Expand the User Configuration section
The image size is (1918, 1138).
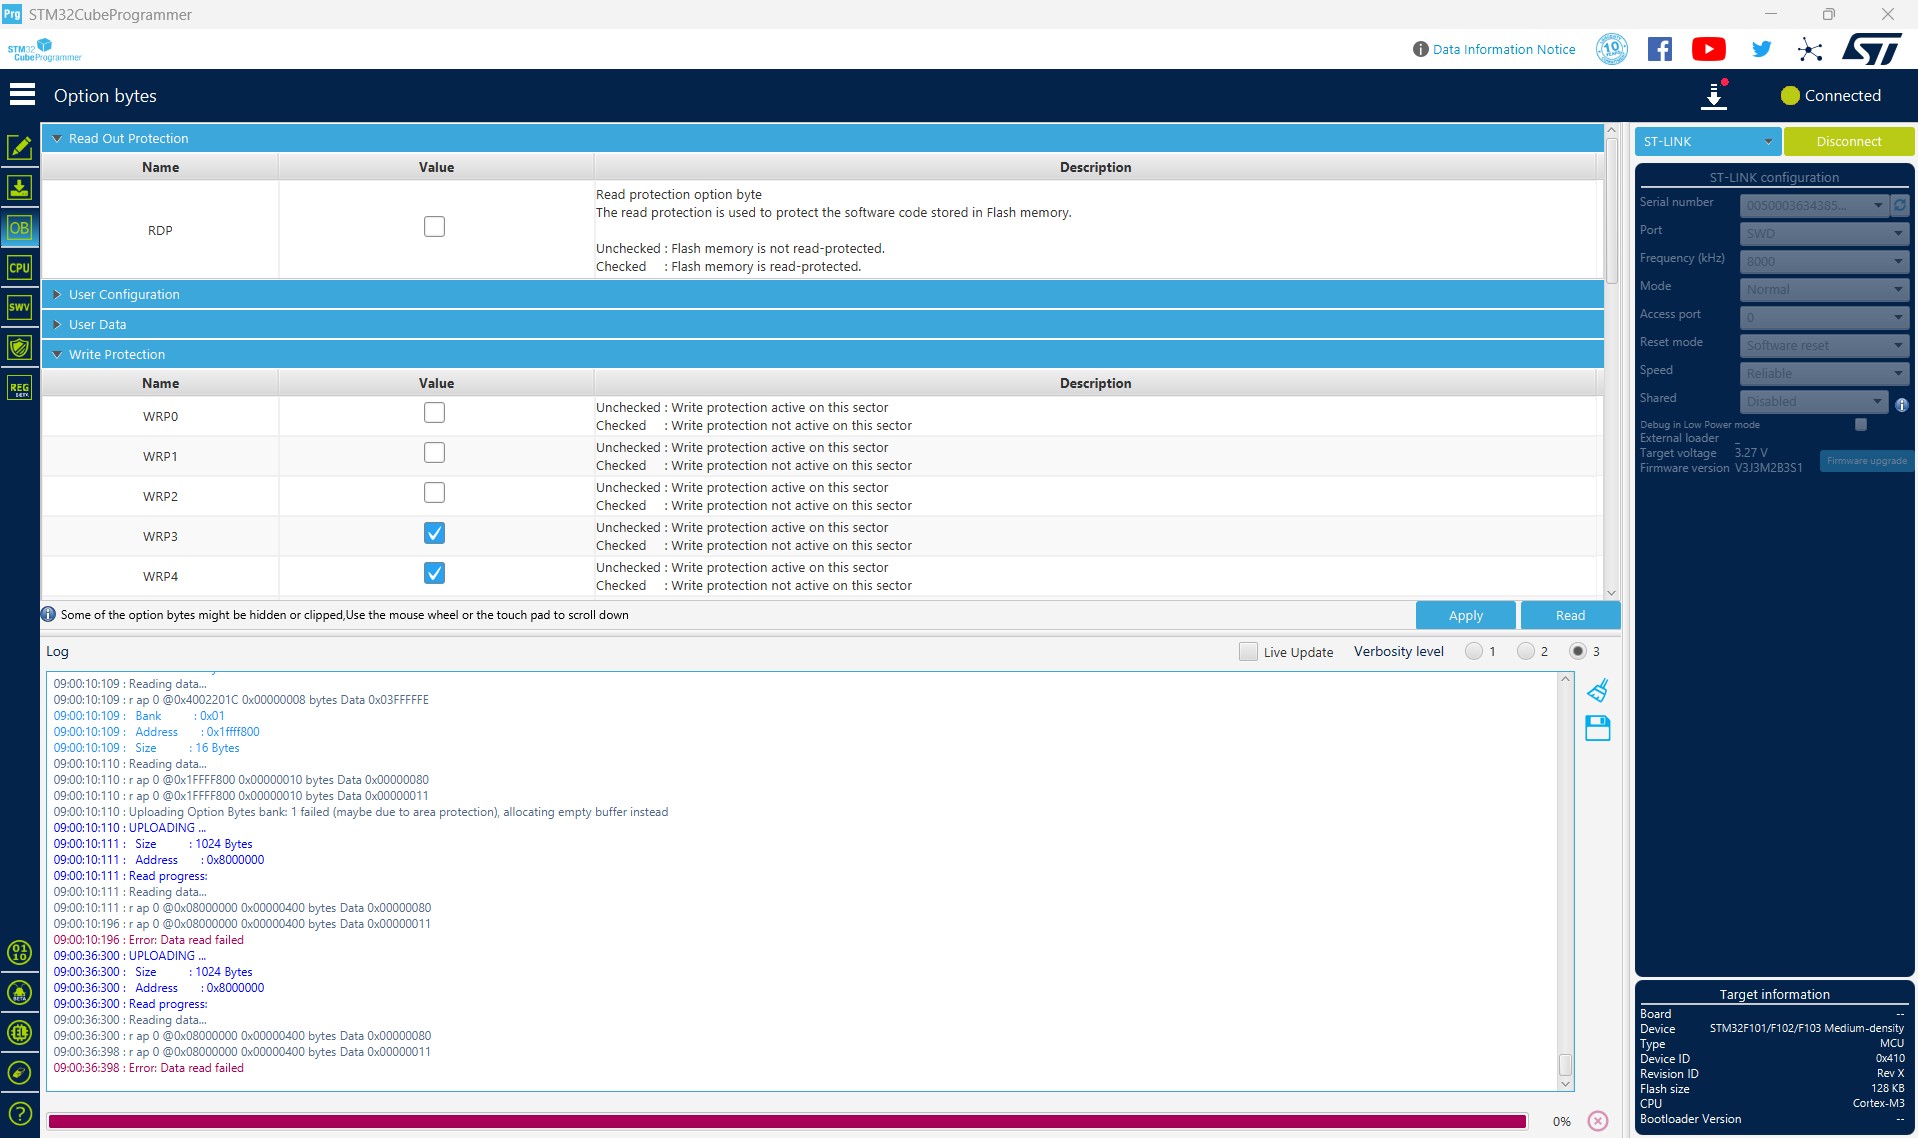click(124, 295)
